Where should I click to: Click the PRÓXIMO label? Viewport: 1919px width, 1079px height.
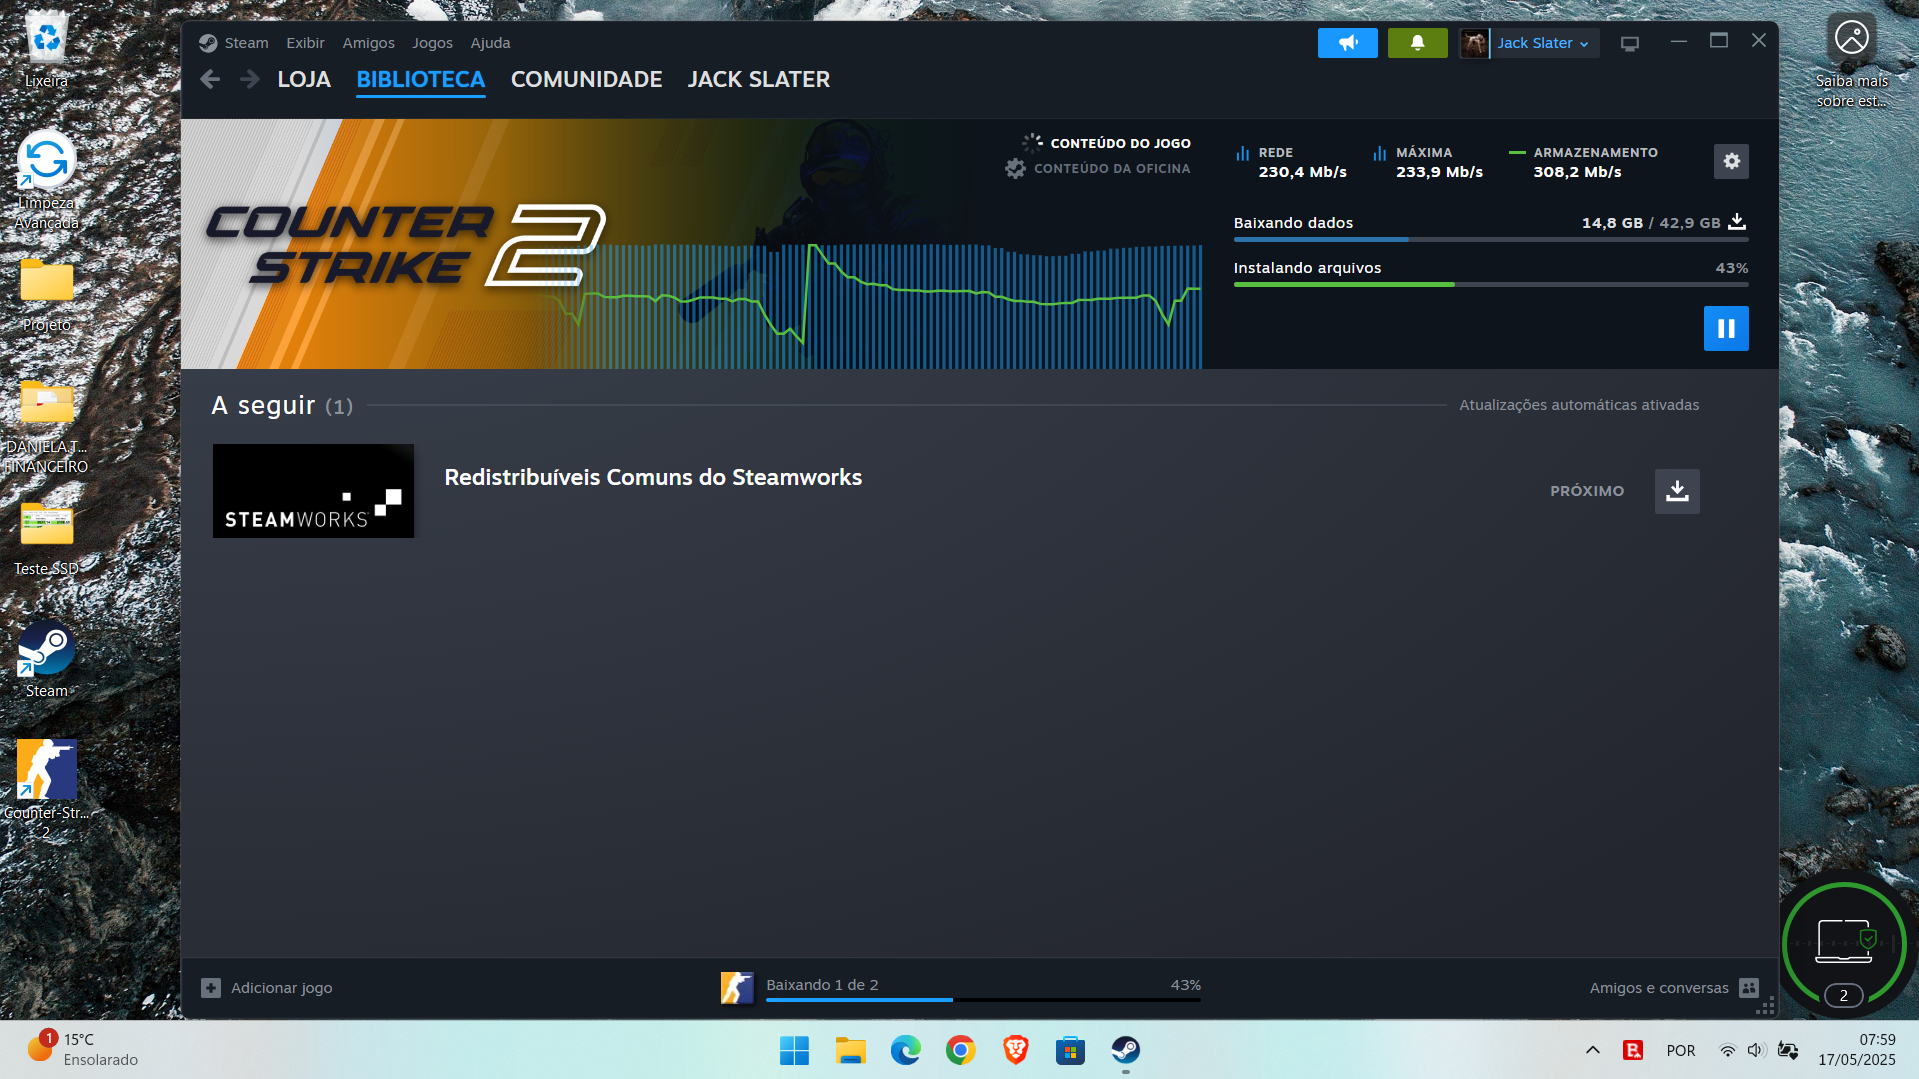pyautogui.click(x=1587, y=491)
